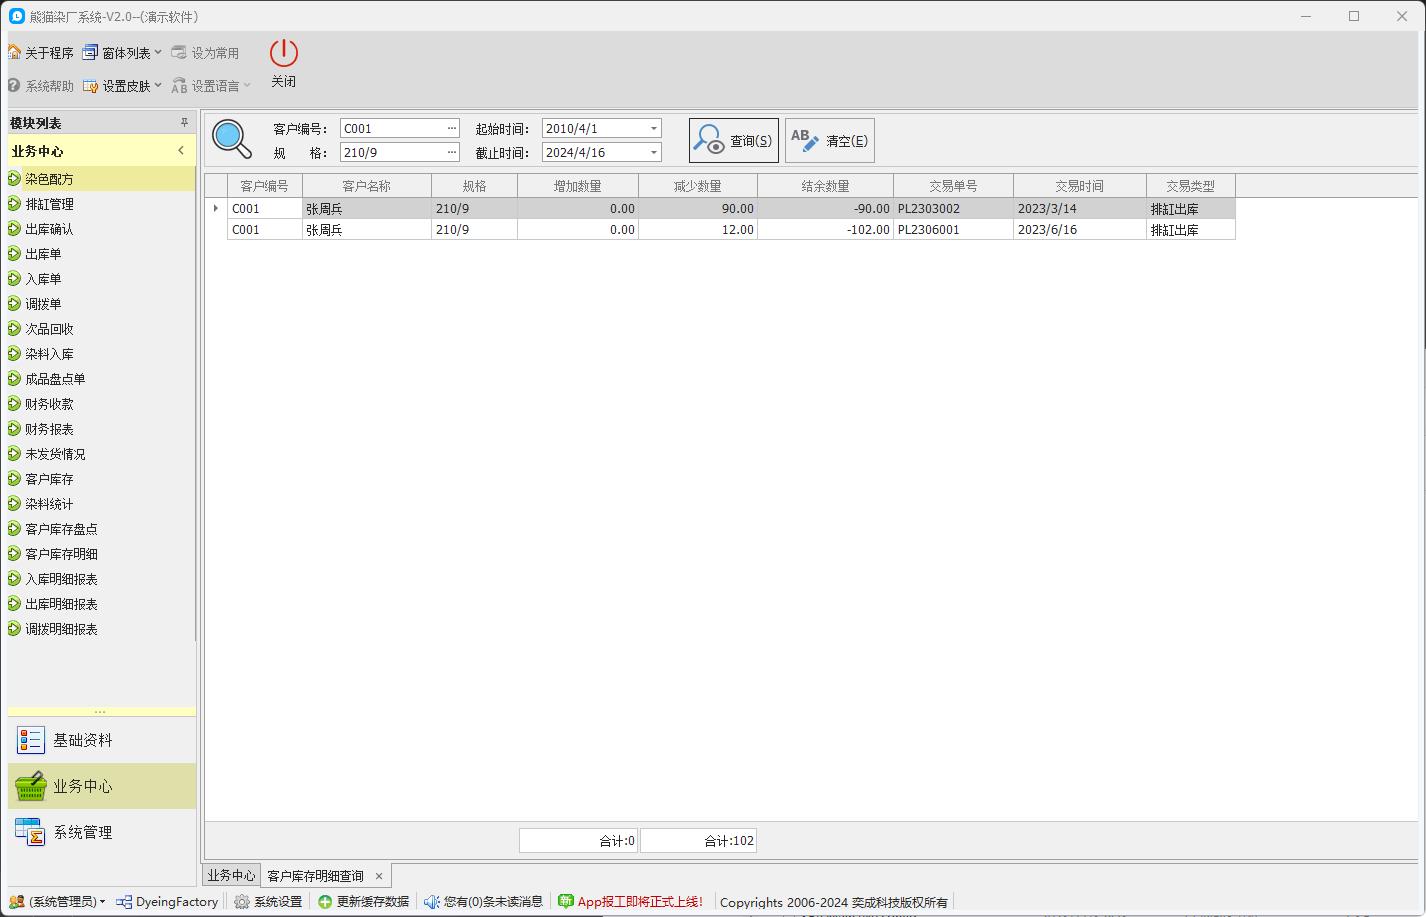Open unread messages speaker icon
The image size is (1426, 917).
click(x=431, y=902)
